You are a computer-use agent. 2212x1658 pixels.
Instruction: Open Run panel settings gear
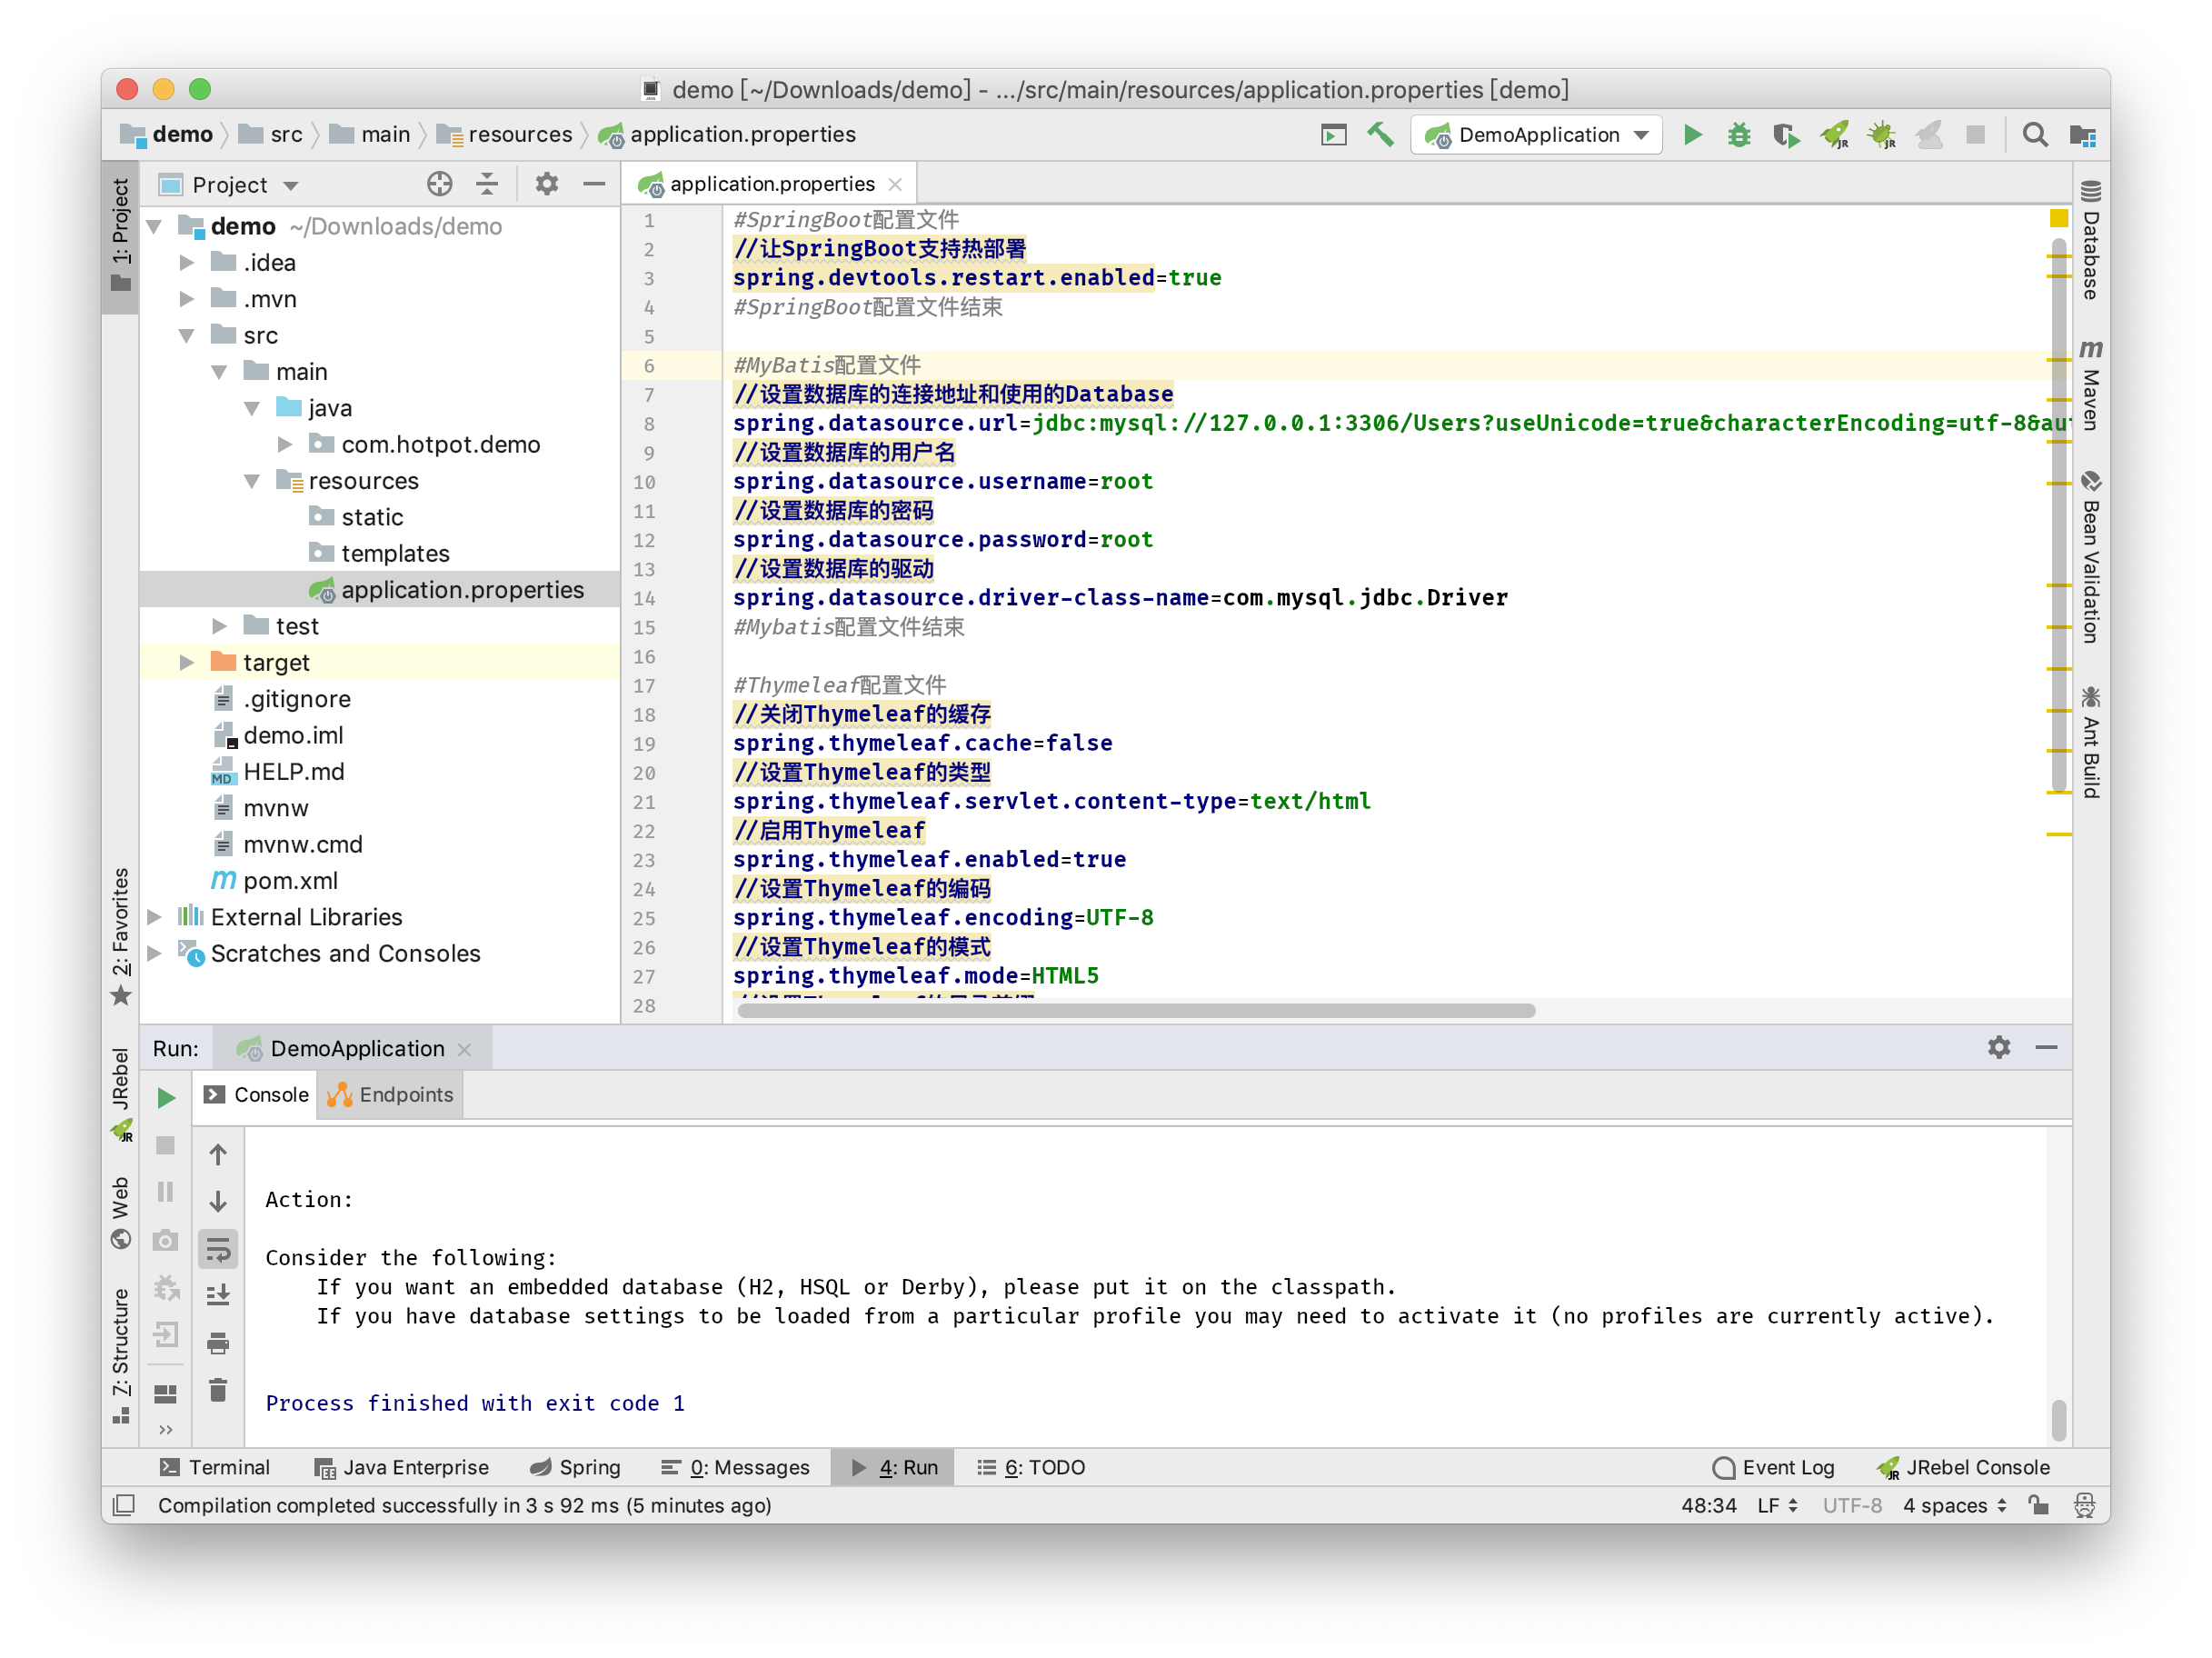[x=1998, y=1047]
